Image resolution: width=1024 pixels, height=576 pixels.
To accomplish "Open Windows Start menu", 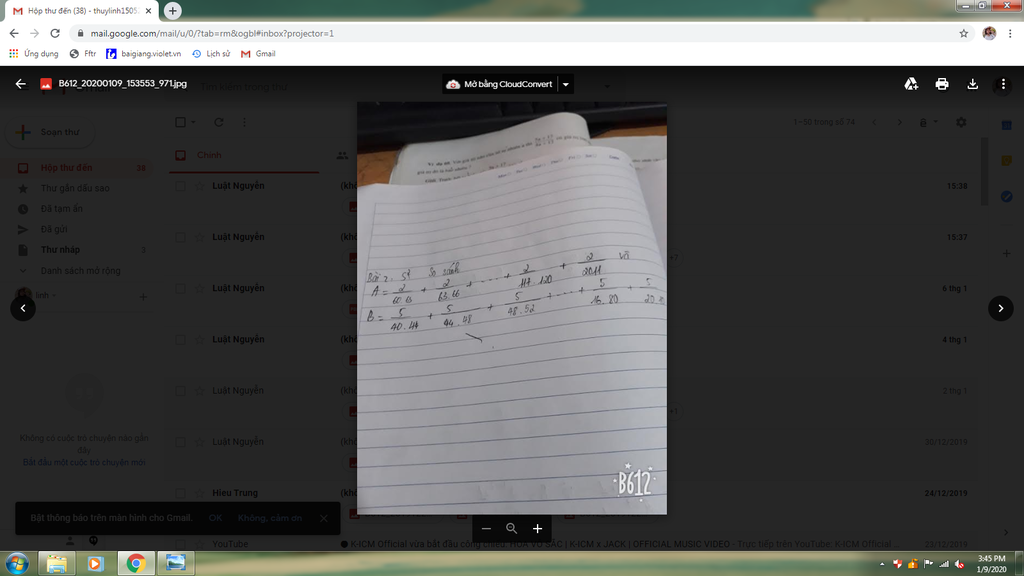I will click(x=17, y=563).
